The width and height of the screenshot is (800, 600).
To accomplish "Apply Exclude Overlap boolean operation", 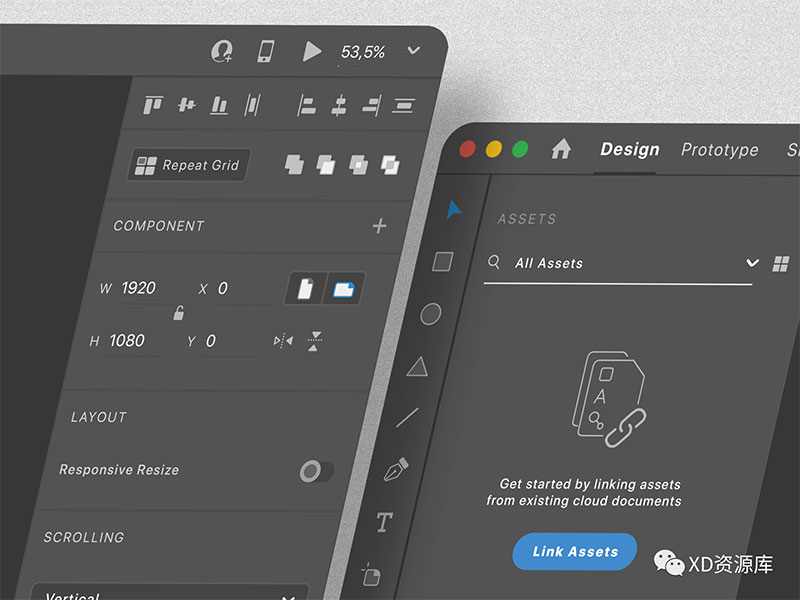I will click(x=390, y=165).
